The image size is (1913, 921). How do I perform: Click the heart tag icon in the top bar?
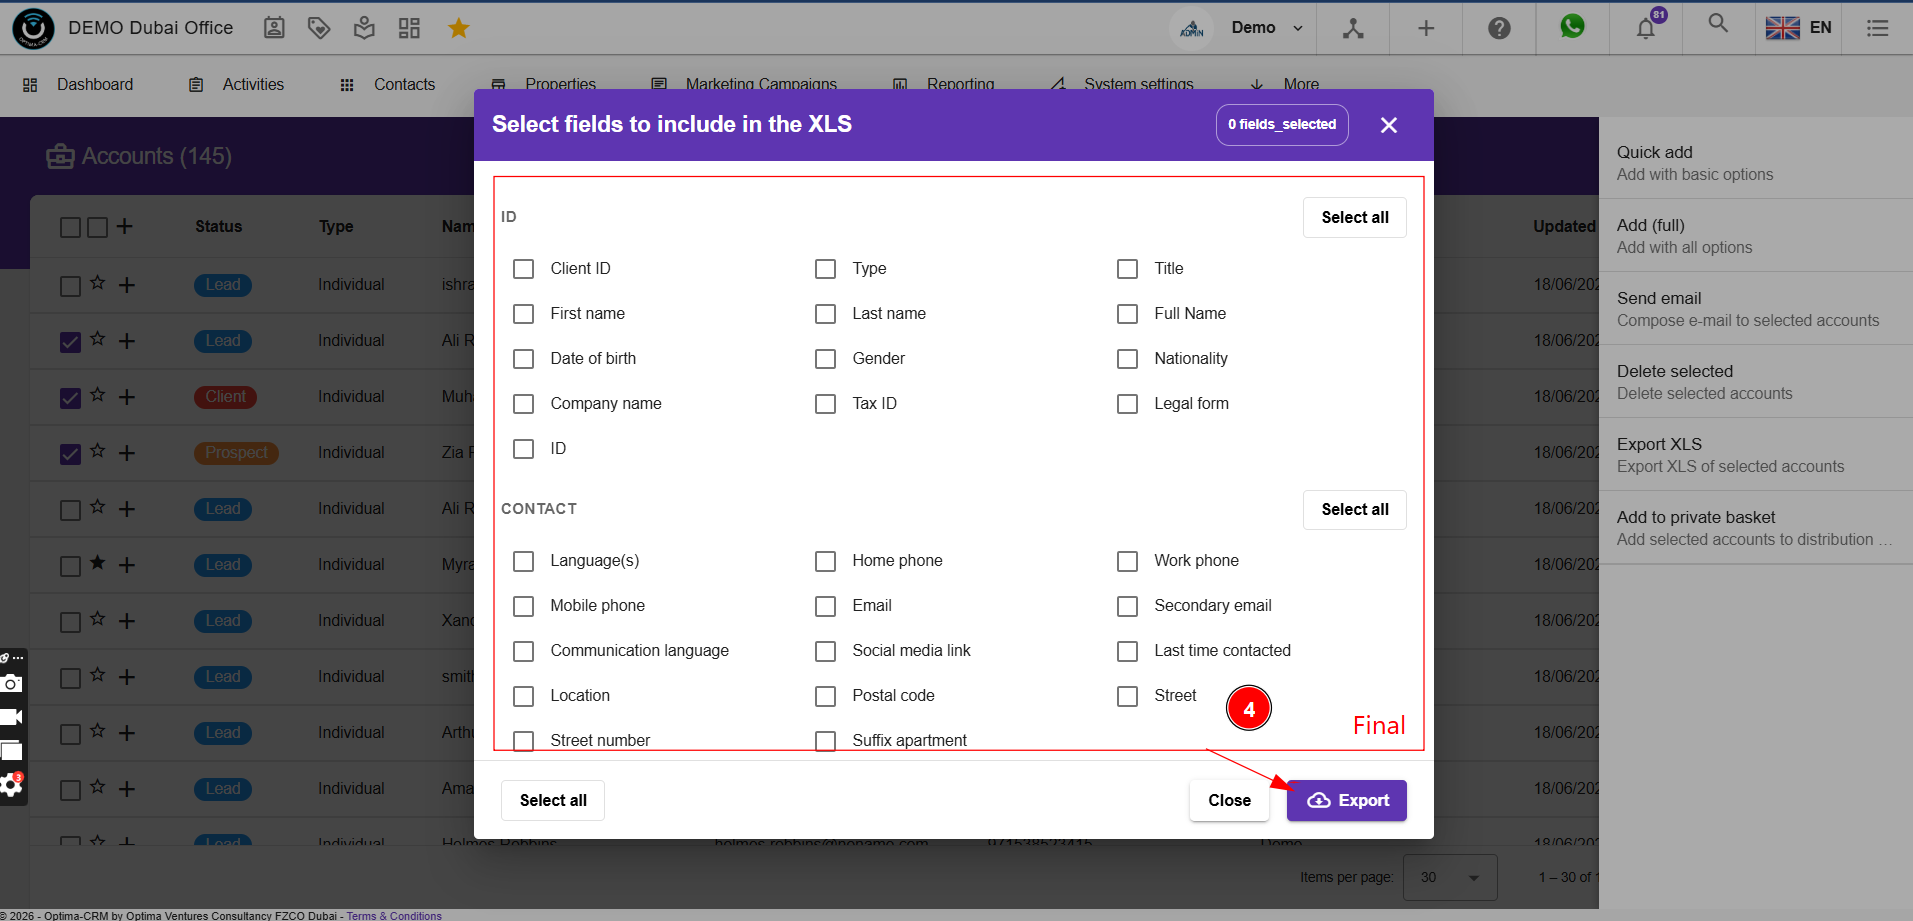(319, 28)
